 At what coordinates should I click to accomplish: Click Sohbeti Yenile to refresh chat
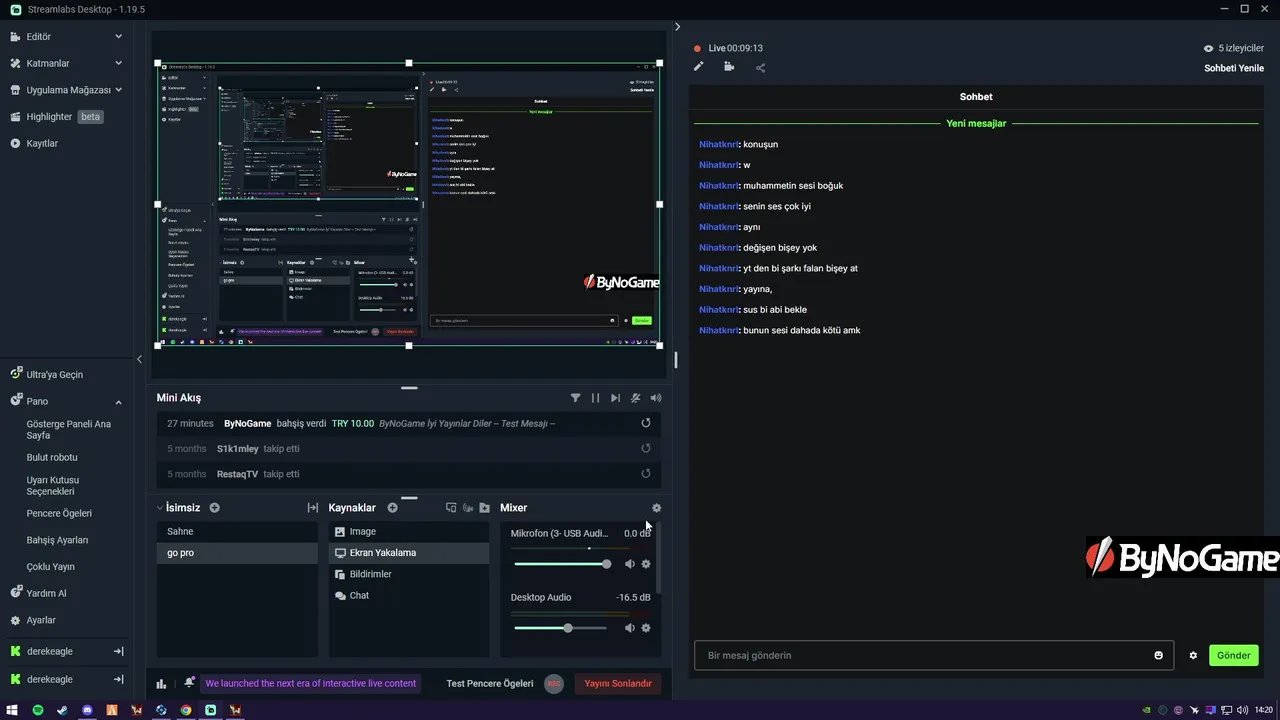(1234, 68)
